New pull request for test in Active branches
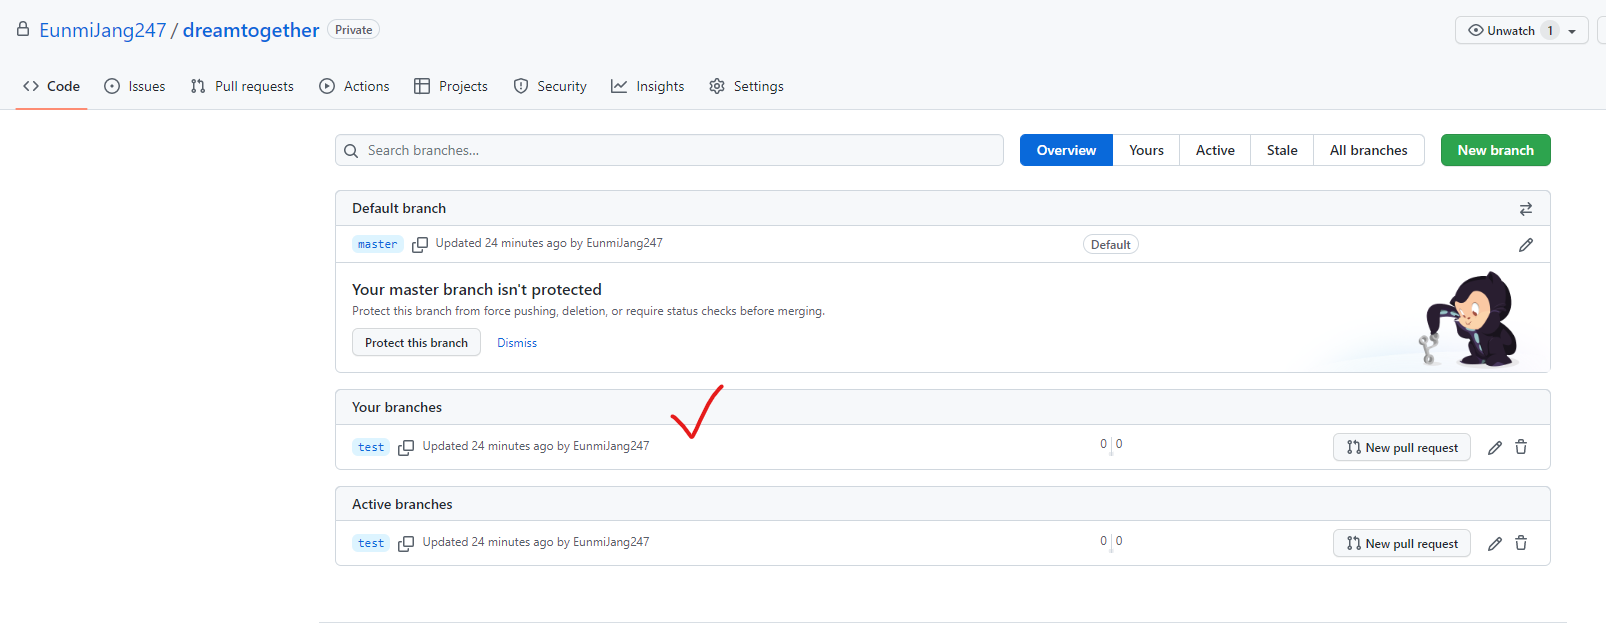Image resolution: width=1606 pixels, height=644 pixels. [x=1402, y=543]
